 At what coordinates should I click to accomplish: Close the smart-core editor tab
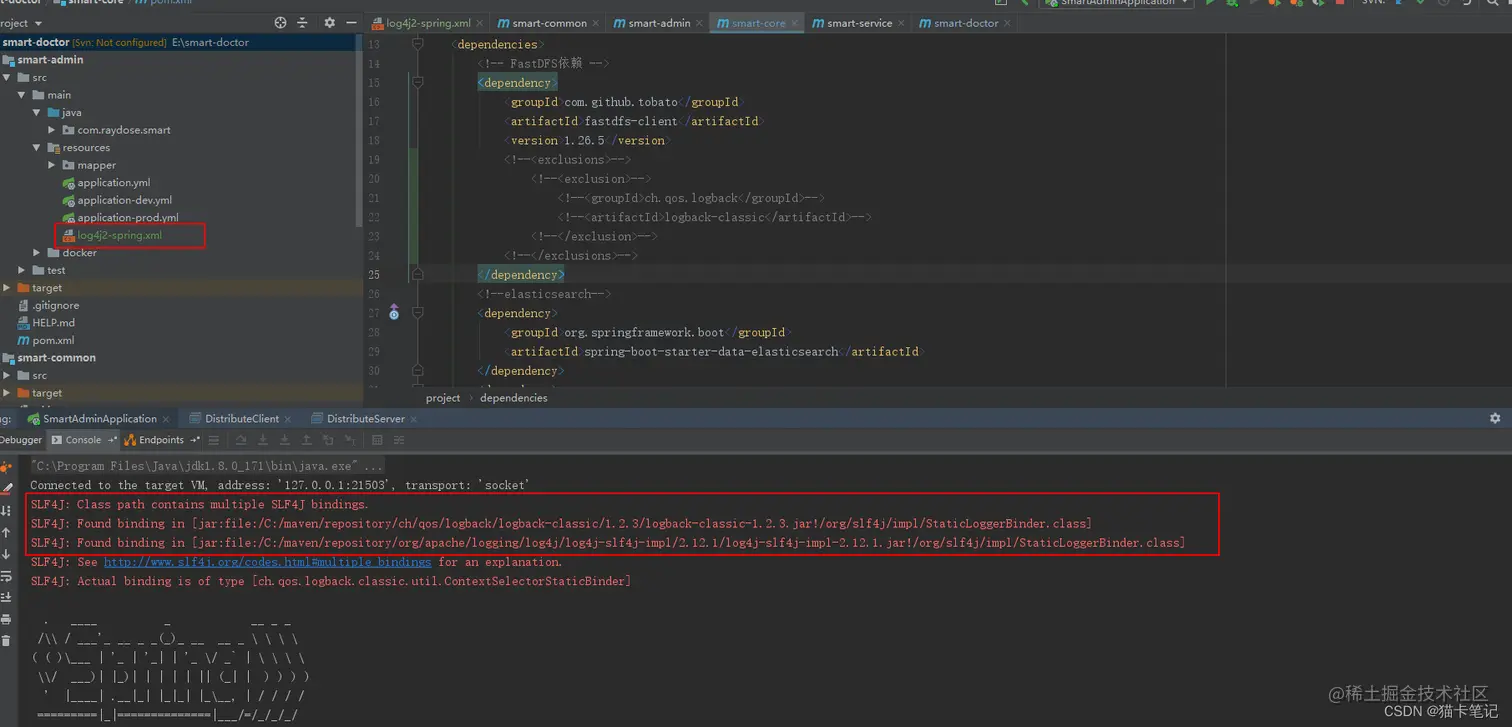(x=795, y=23)
